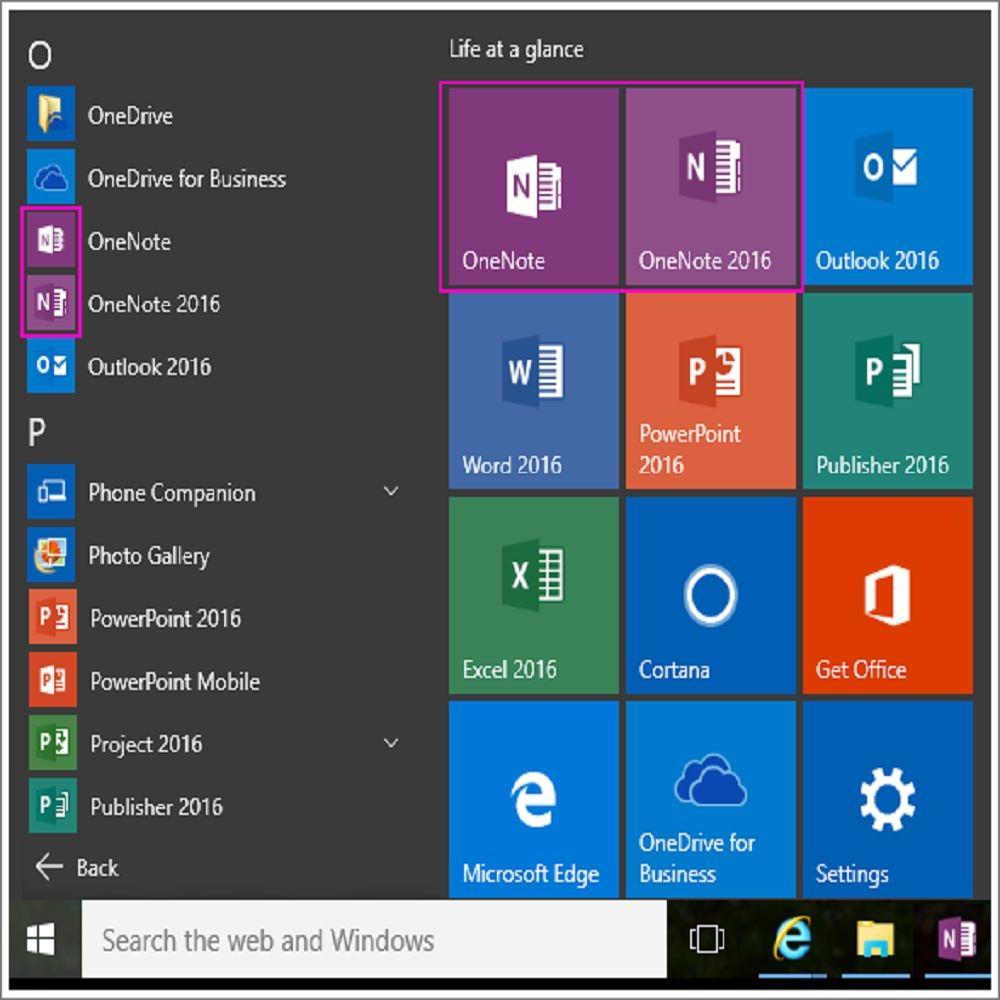Jump using the P letter header
The image size is (1000, 1000).
[37, 432]
